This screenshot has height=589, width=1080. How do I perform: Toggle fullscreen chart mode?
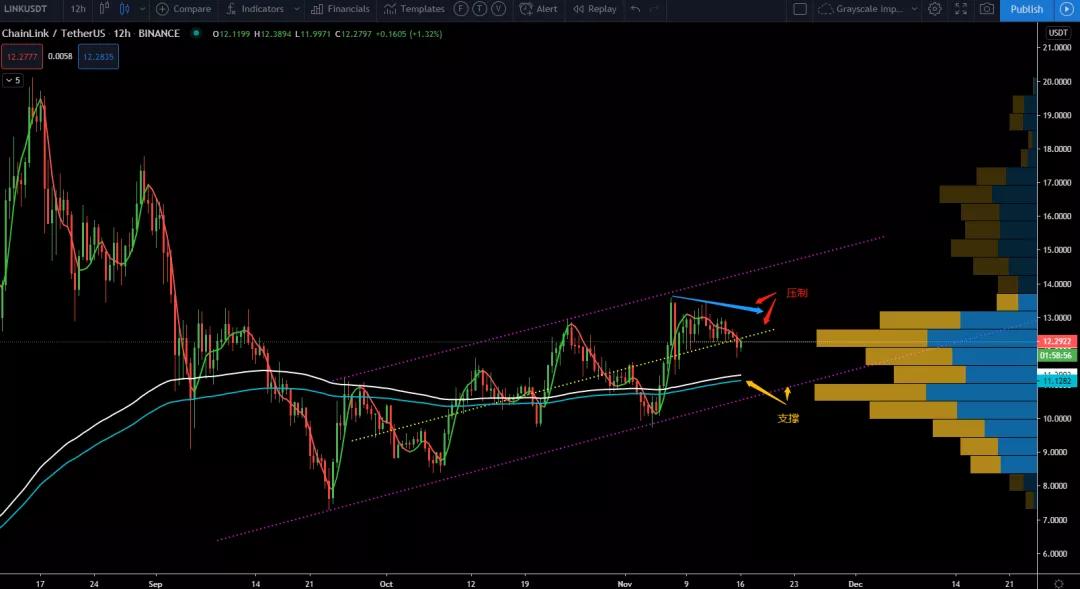pyautogui.click(x=960, y=9)
